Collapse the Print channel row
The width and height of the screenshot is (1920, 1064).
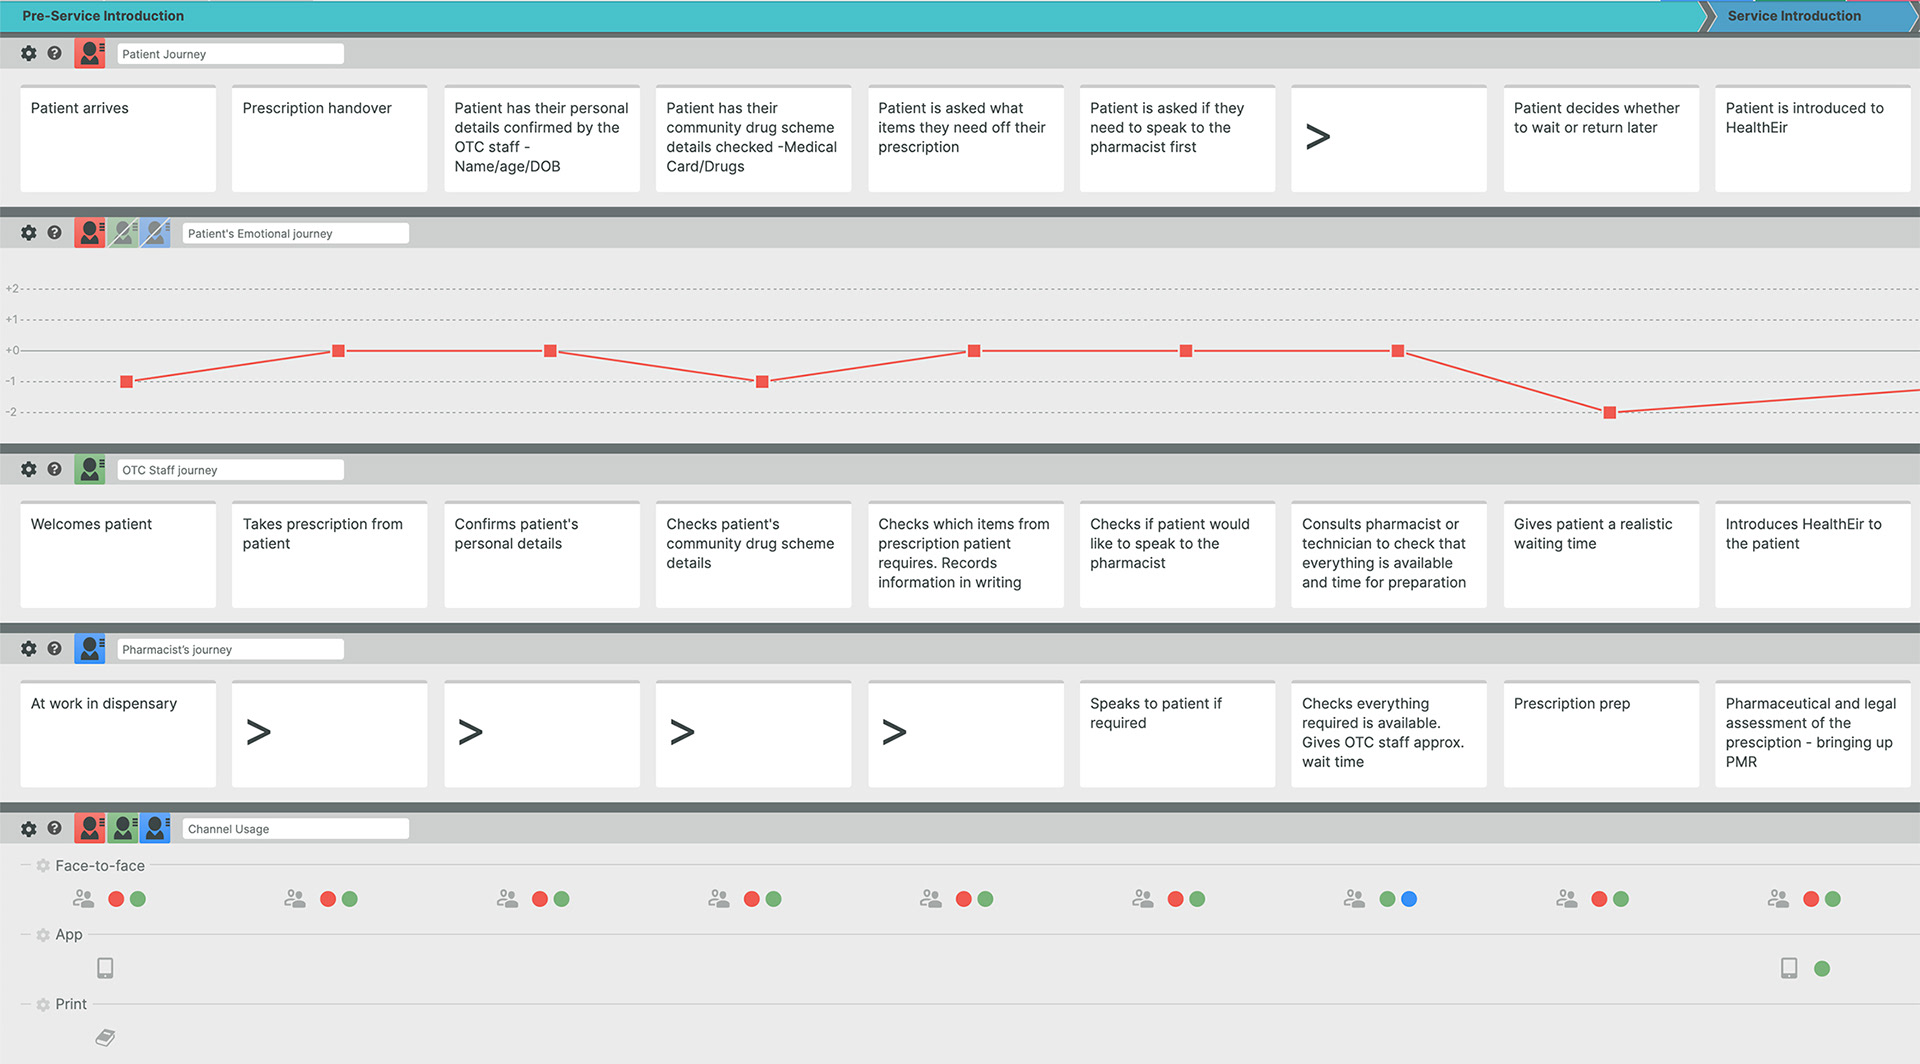(x=26, y=1004)
